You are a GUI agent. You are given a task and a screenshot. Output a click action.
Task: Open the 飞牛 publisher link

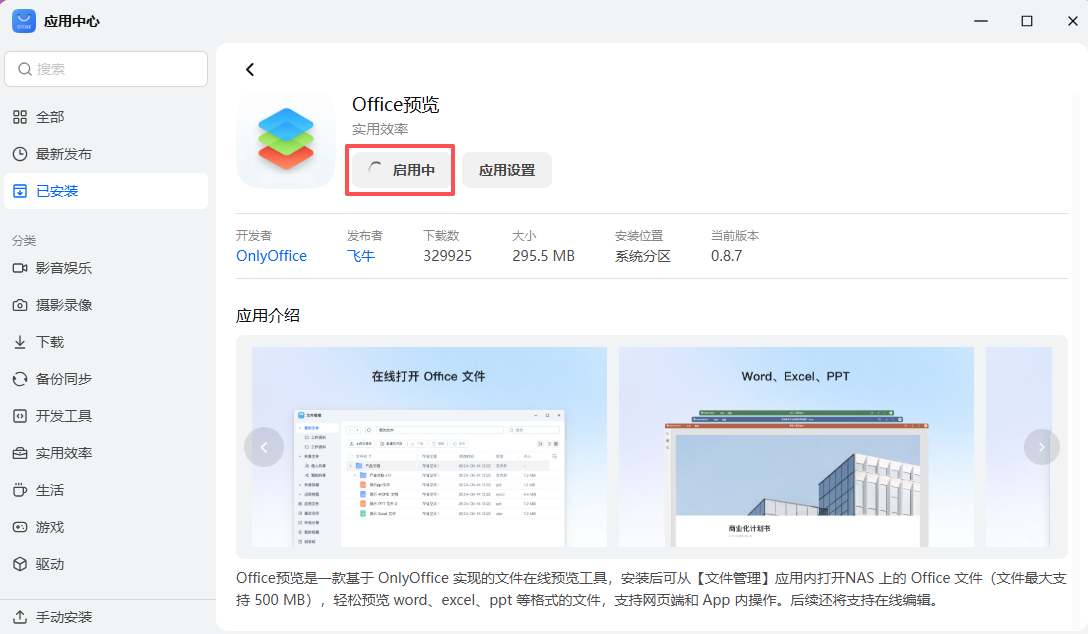(361, 256)
